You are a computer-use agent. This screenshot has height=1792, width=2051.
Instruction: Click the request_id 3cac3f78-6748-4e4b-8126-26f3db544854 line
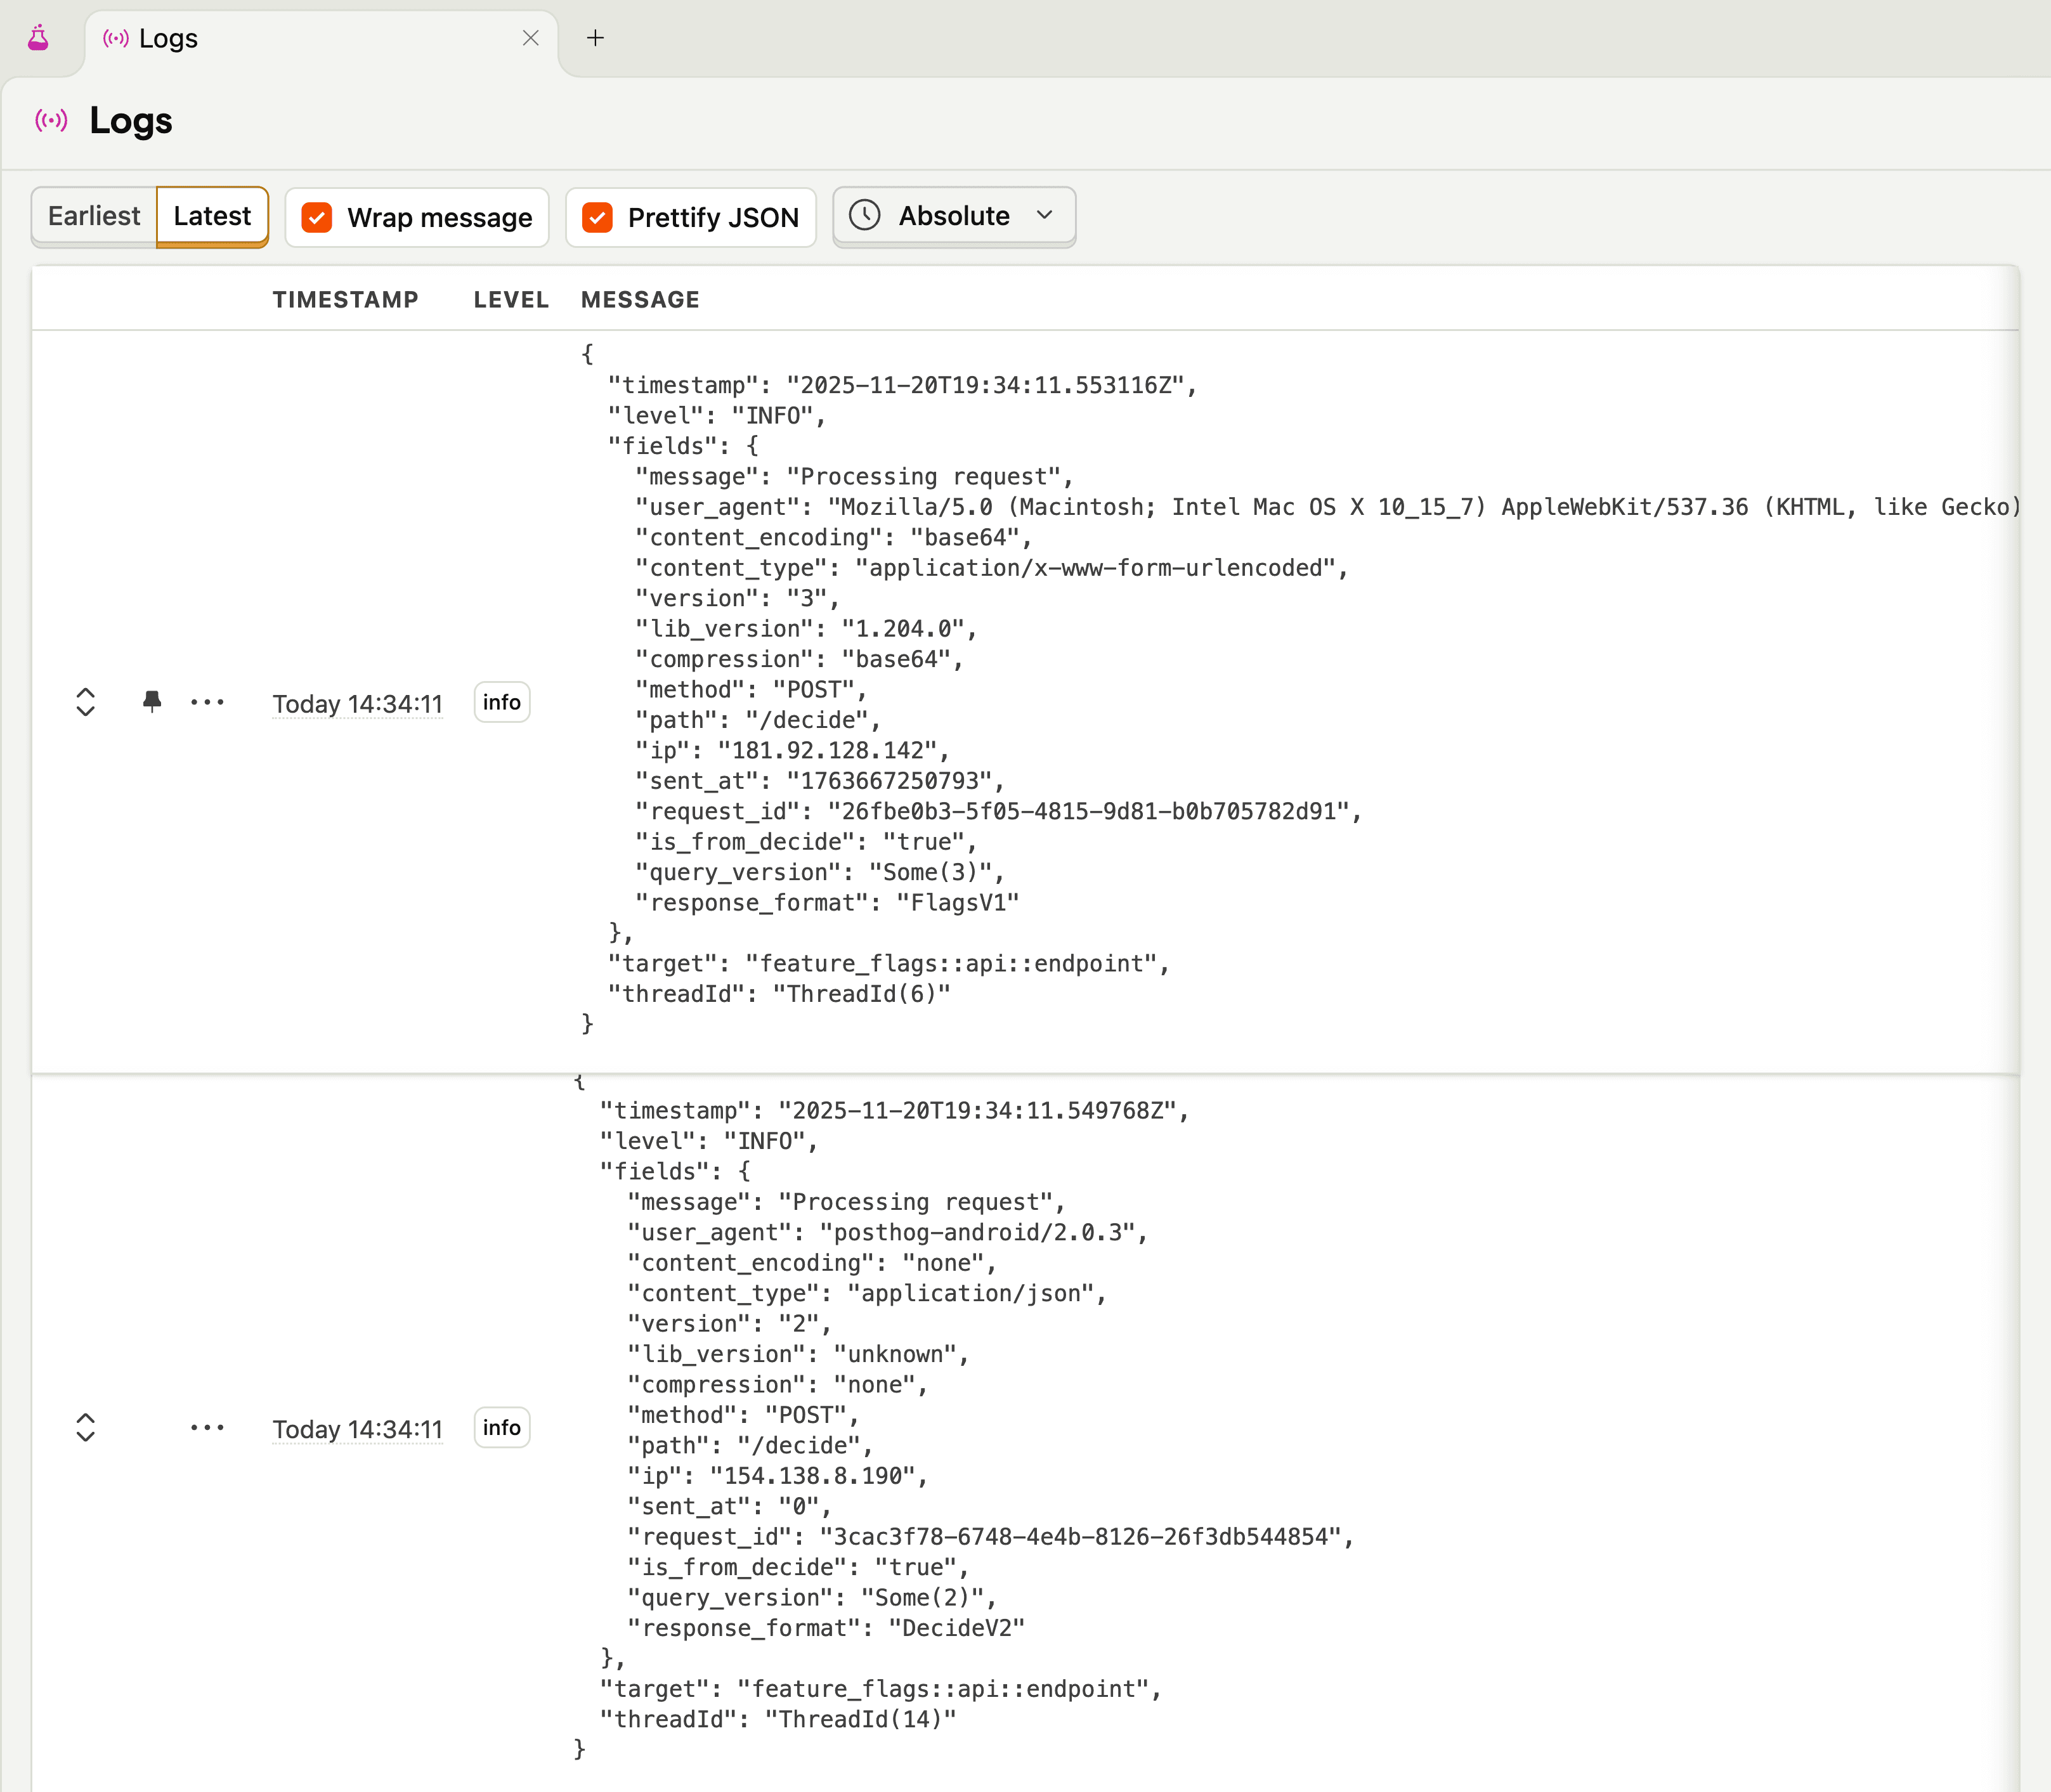(x=990, y=1537)
